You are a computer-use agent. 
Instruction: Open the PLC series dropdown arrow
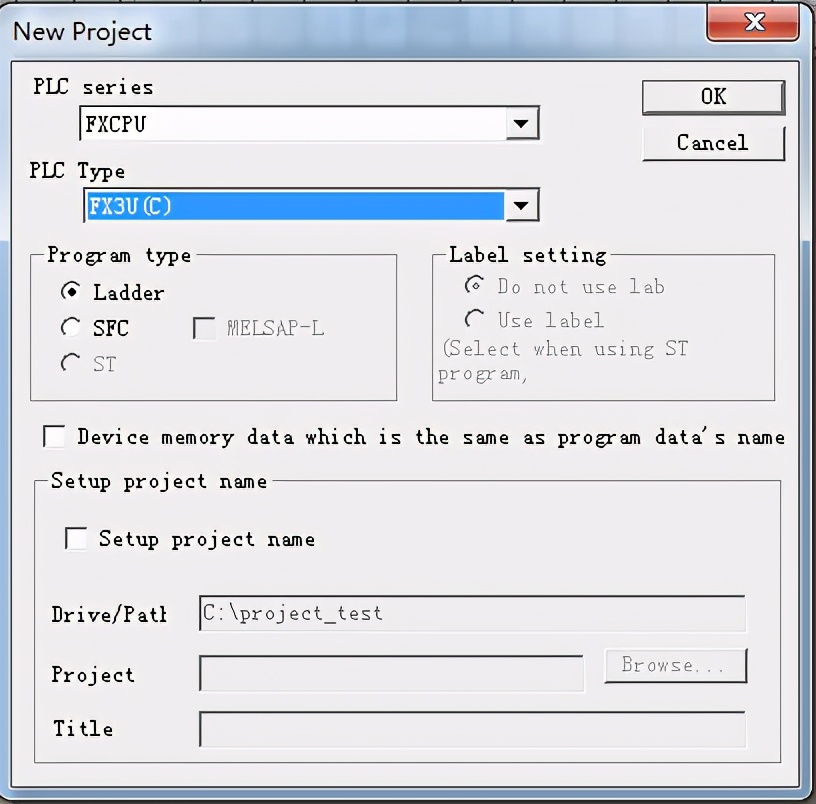tap(522, 123)
